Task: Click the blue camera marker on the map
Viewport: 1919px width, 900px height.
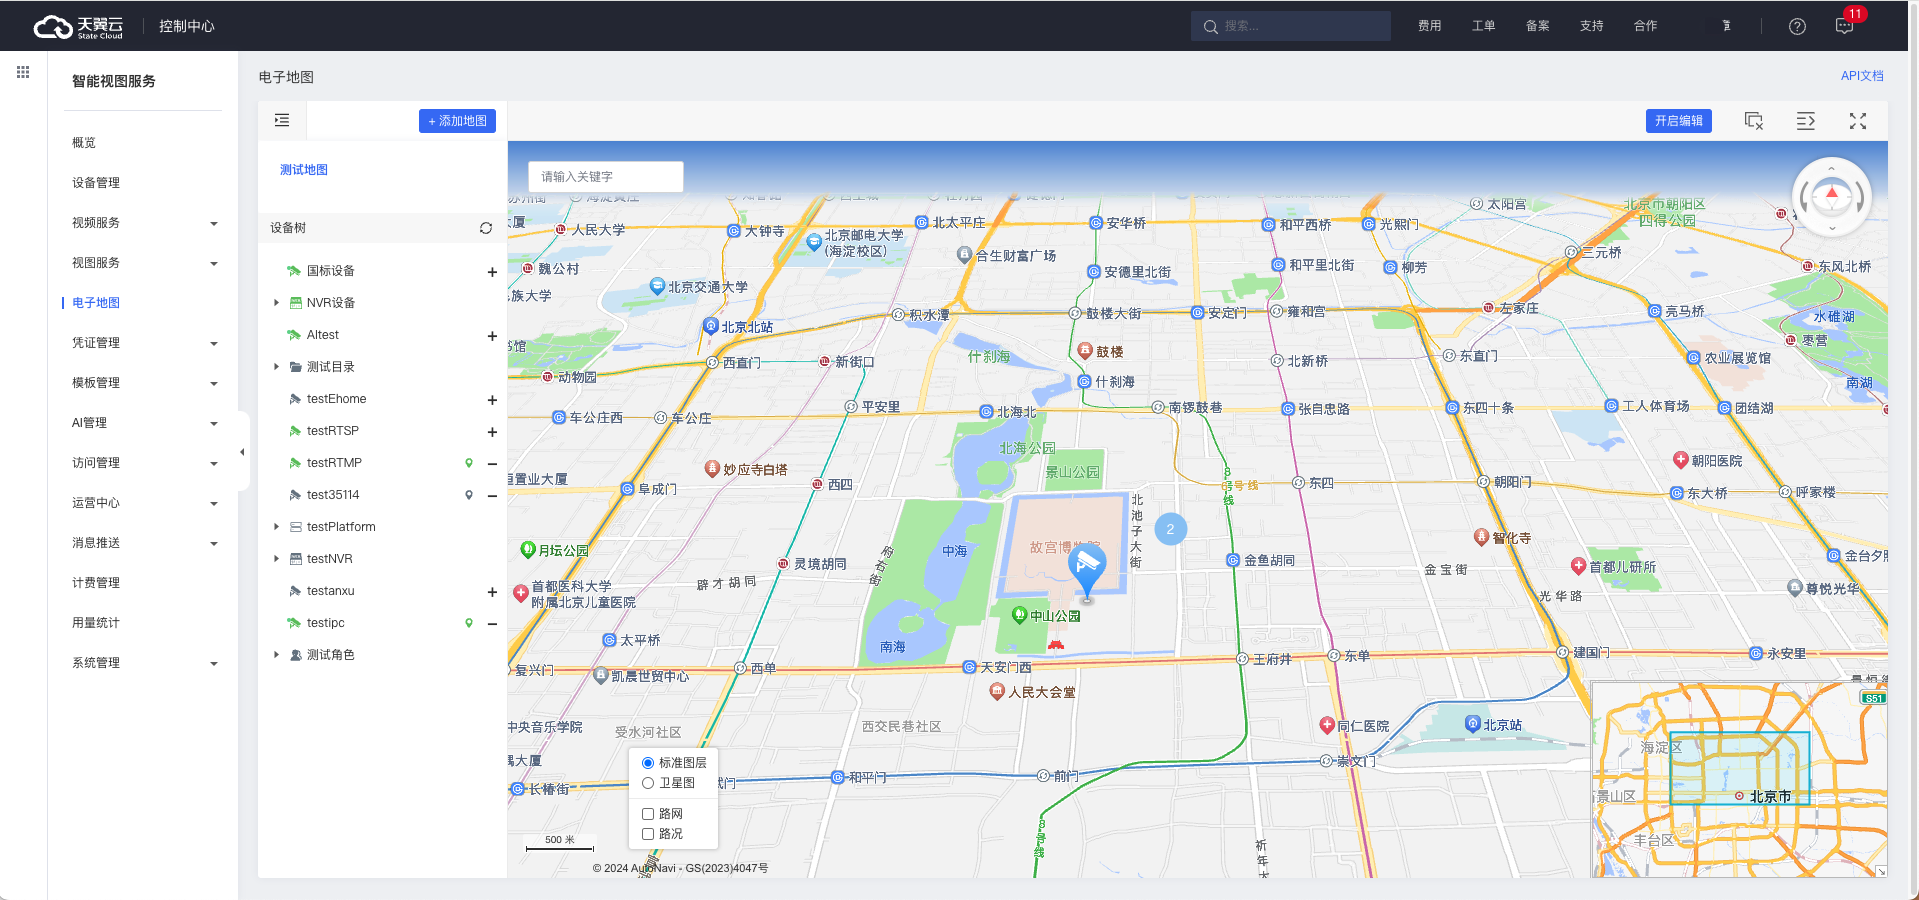Action: (1087, 569)
